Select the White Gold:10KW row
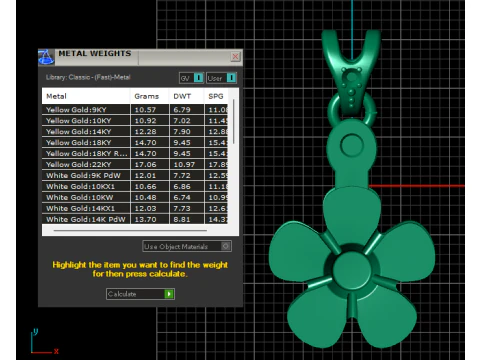The image size is (480, 360). coord(135,198)
